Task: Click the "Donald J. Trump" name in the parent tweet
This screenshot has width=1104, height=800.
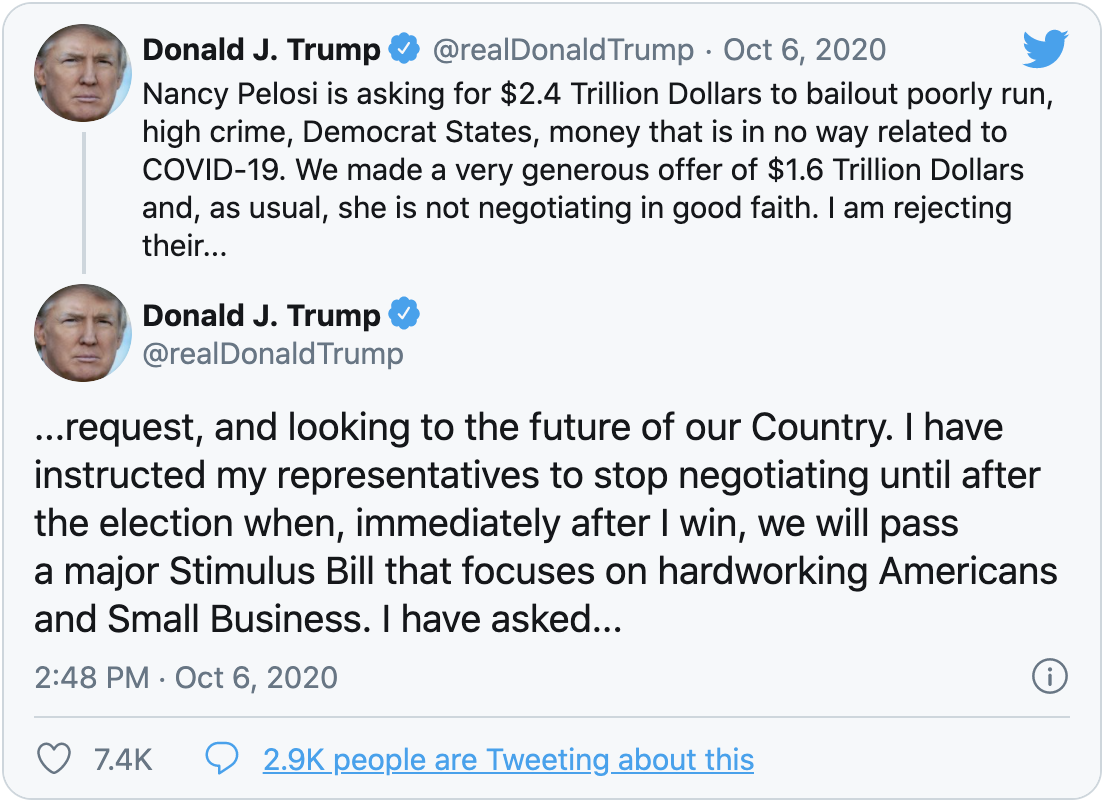Action: (x=262, y=49)
